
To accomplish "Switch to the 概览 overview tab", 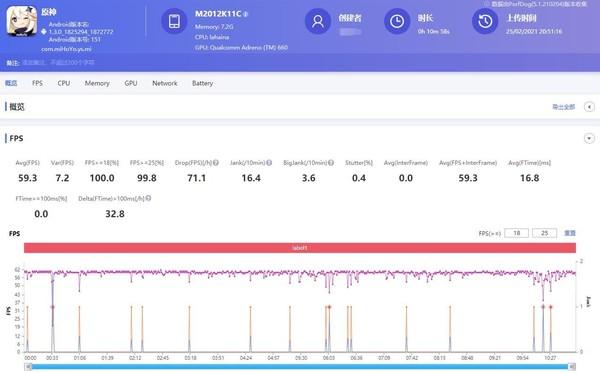I will pos(11,83).
